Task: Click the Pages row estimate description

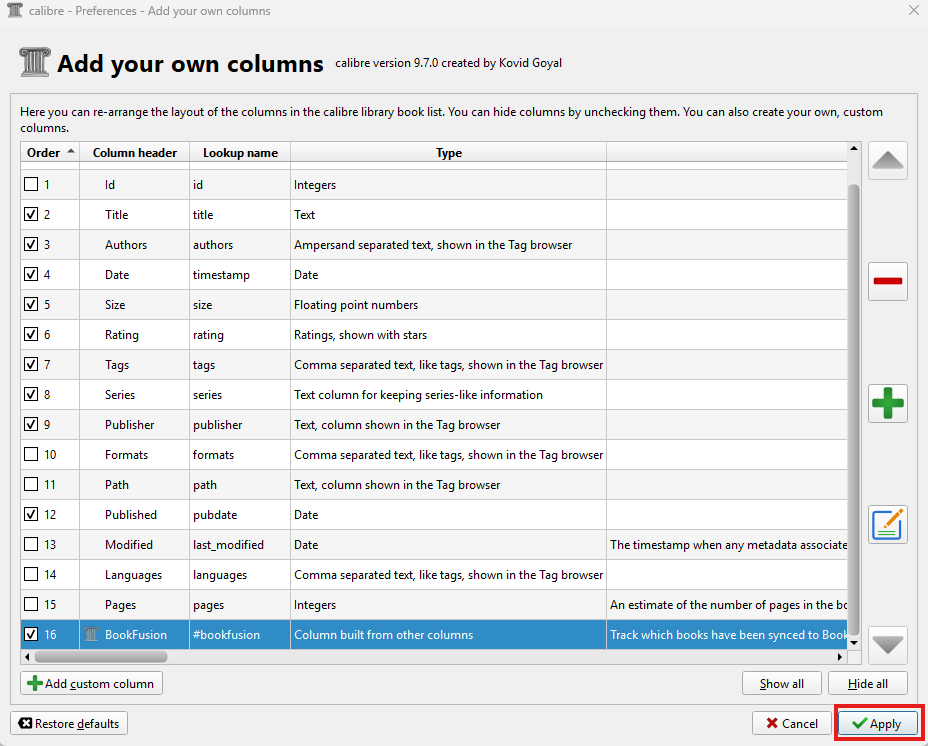Action: [x=727, y=604]
